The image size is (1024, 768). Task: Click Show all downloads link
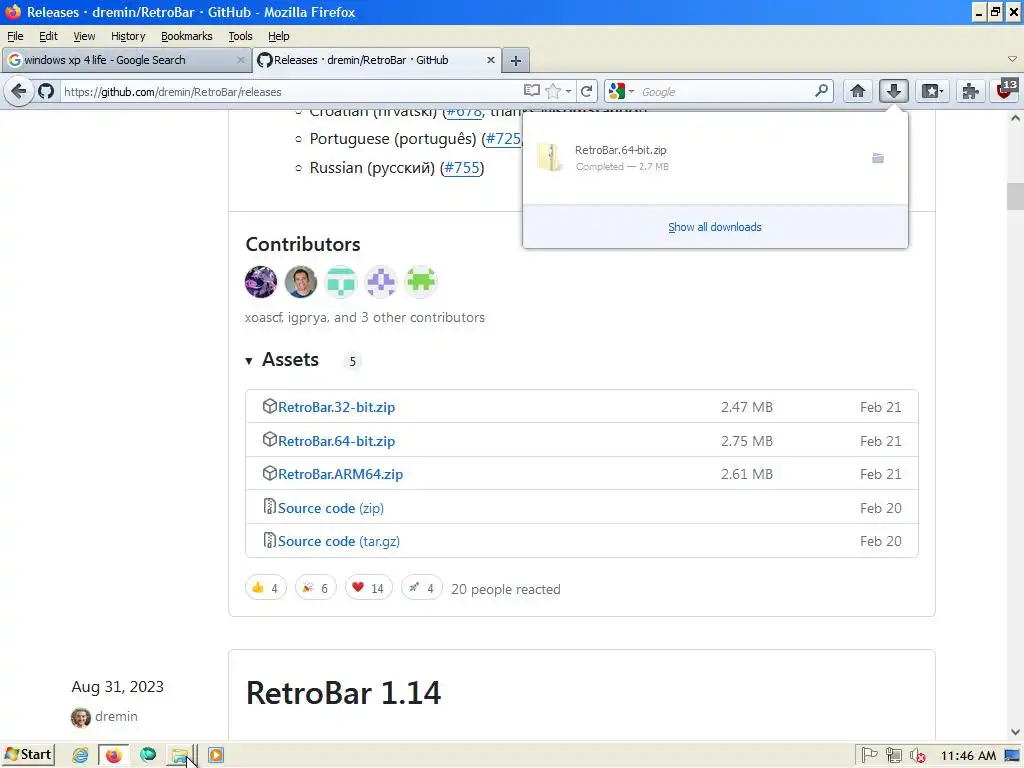[714, 227]
